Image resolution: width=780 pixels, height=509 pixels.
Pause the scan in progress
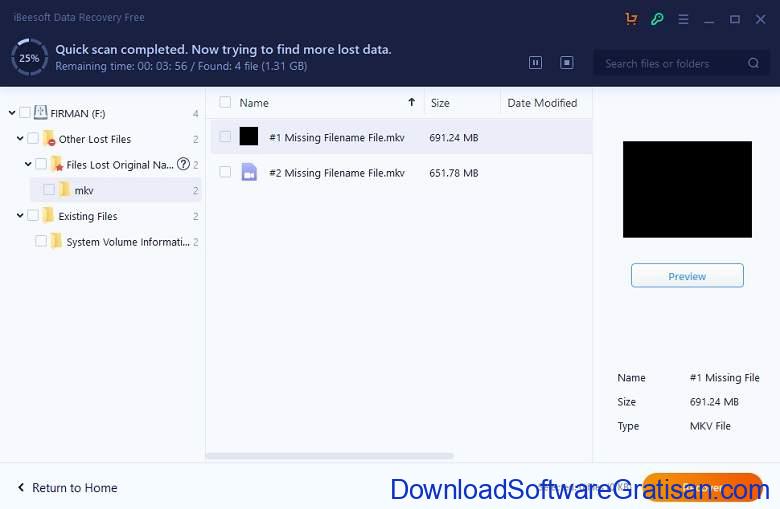tap(535, 63)
